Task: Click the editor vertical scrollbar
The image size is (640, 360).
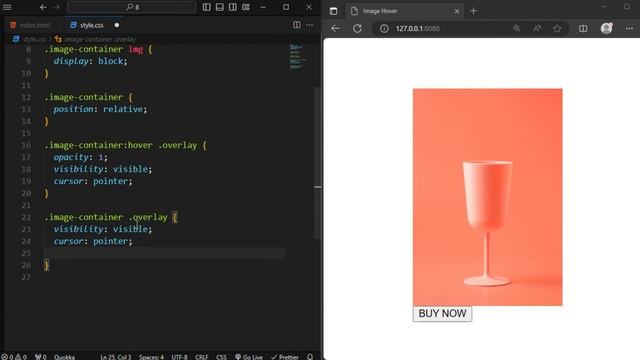Action: (318, 163)
